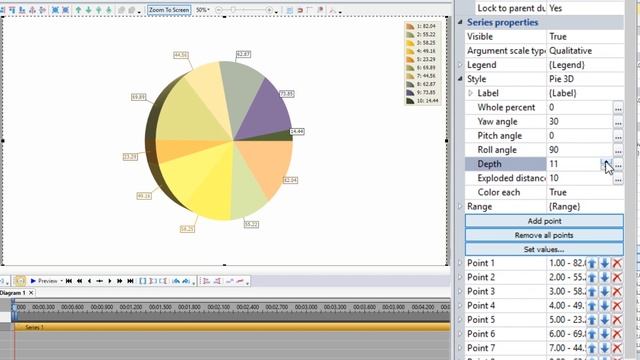Screen dimensions: 640x360
Task: Click the Exploded distance value 10
Action: [554, 178]
